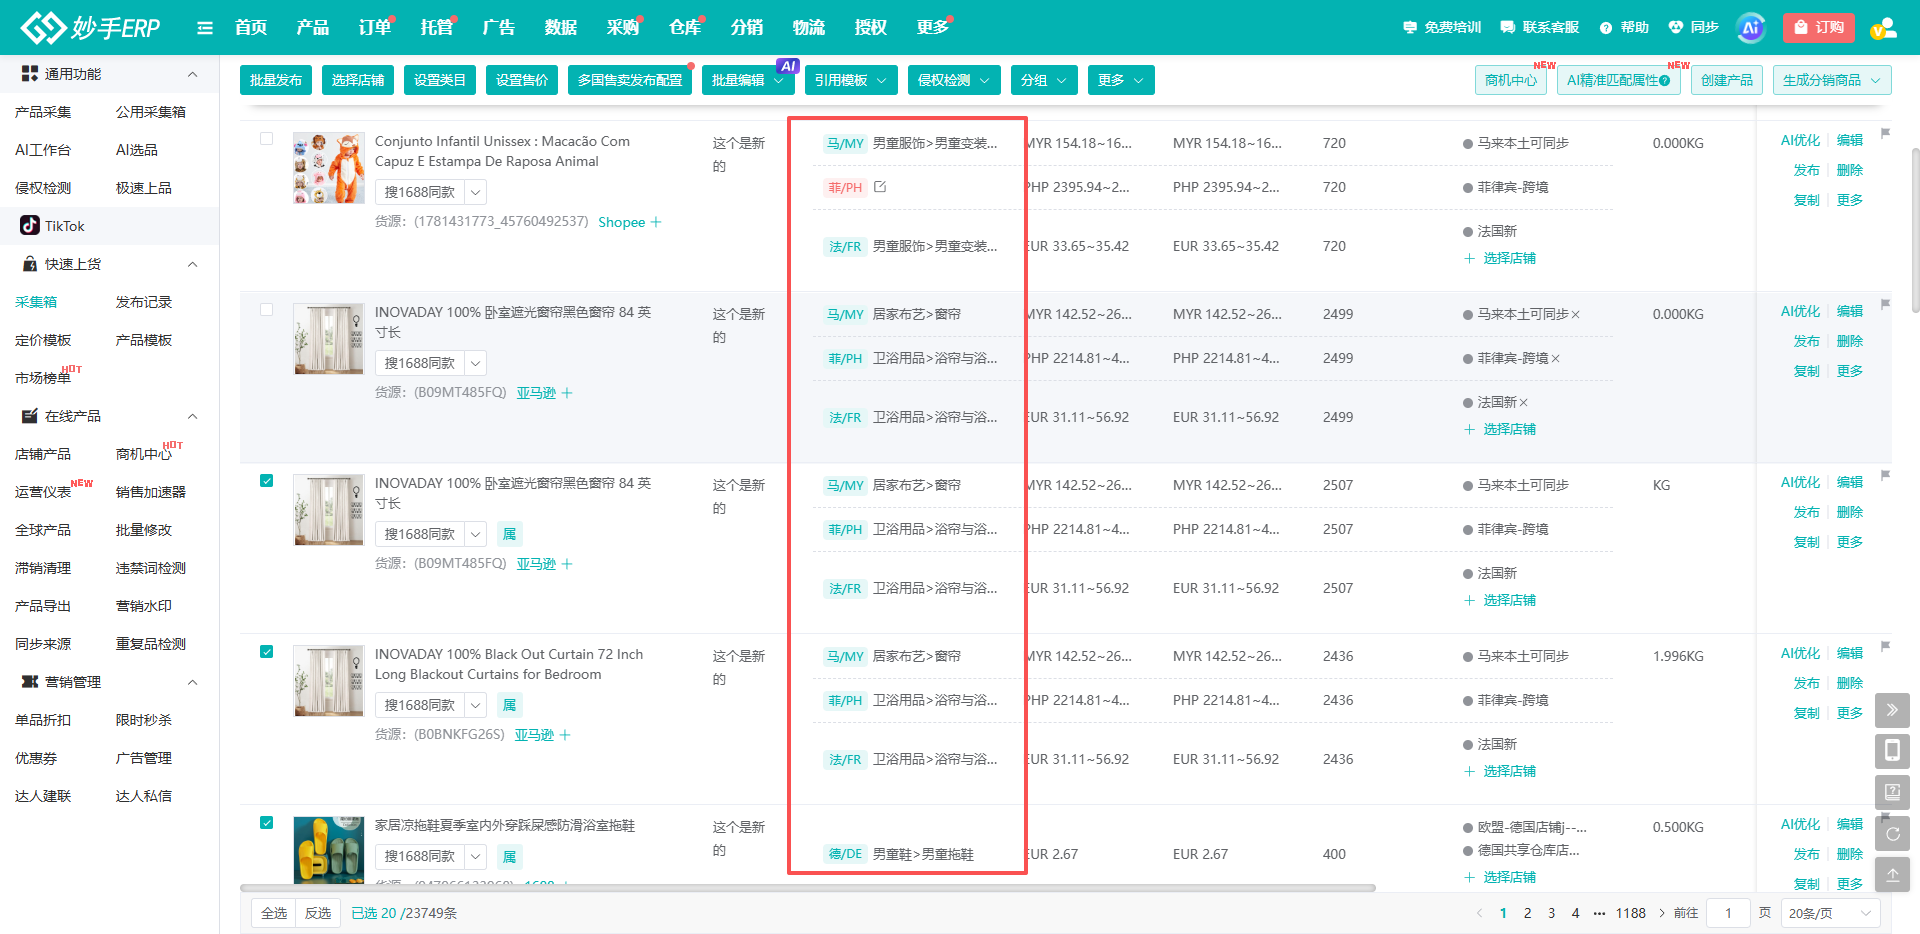Click the horizontal table scrollbar
The width and height of the screenshot is (1920, 934).
[808, 887]
